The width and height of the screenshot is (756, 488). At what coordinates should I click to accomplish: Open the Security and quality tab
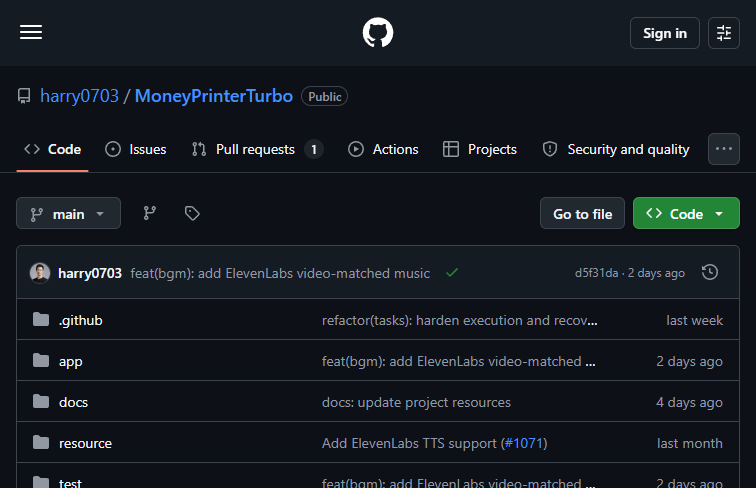[x=616, y=149]
